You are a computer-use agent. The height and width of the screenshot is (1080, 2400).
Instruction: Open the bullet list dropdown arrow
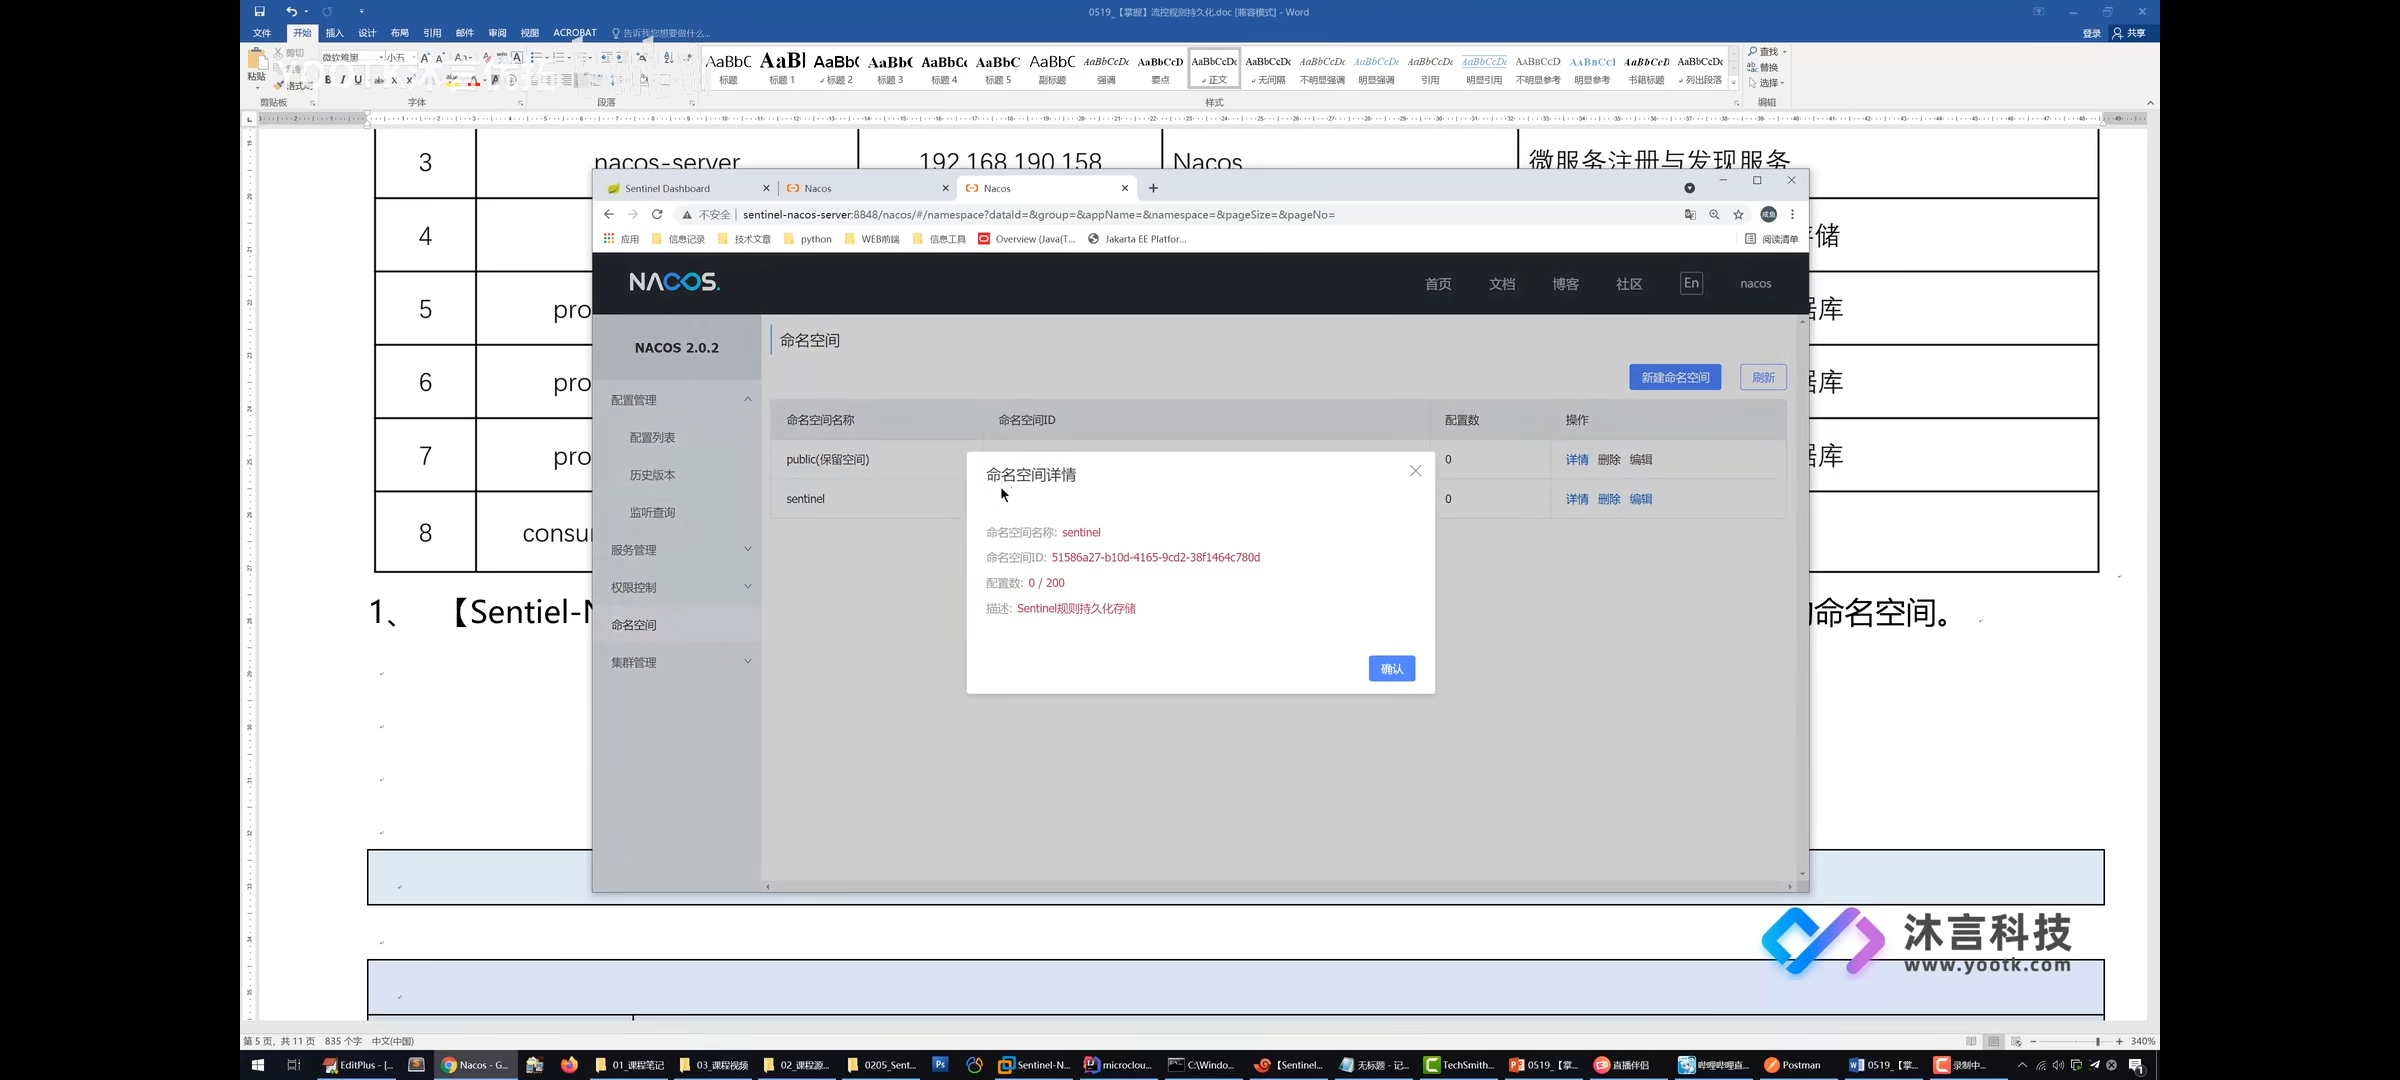(547, 58)
